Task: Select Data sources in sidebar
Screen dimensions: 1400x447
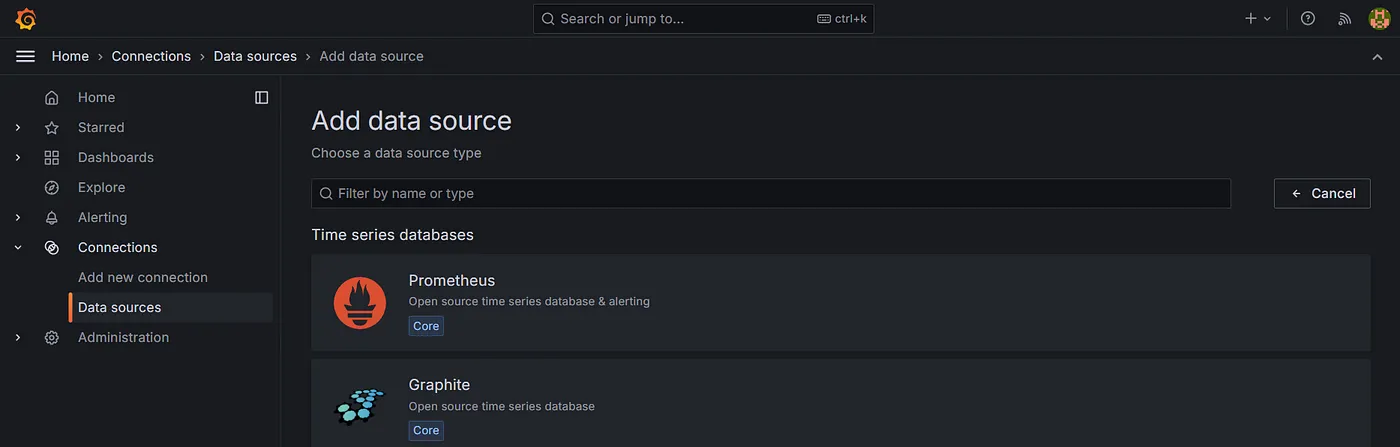Action: click(170, 308)
